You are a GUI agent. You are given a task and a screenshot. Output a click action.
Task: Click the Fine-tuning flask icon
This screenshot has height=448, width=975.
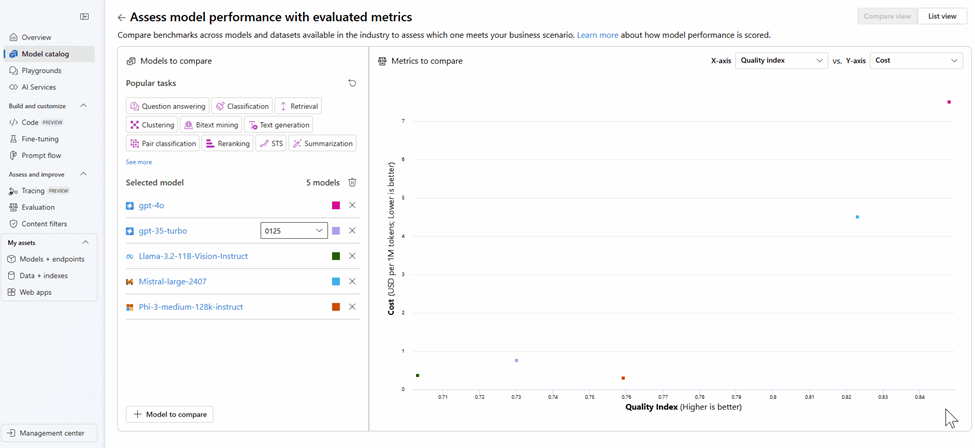click(x=14, y=139)
